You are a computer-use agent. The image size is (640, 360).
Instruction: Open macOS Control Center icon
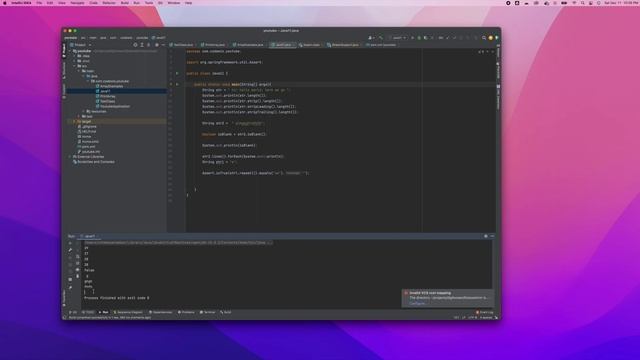click(x=591, y=3)
